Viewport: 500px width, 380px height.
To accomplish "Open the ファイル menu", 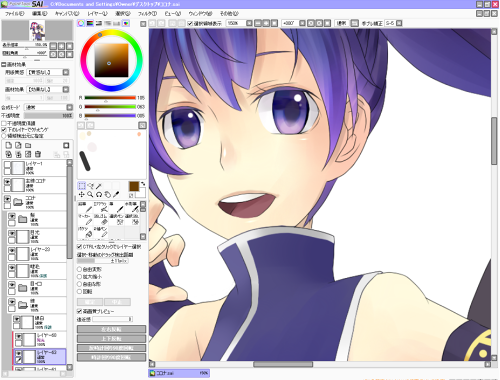I will (15, 14).
